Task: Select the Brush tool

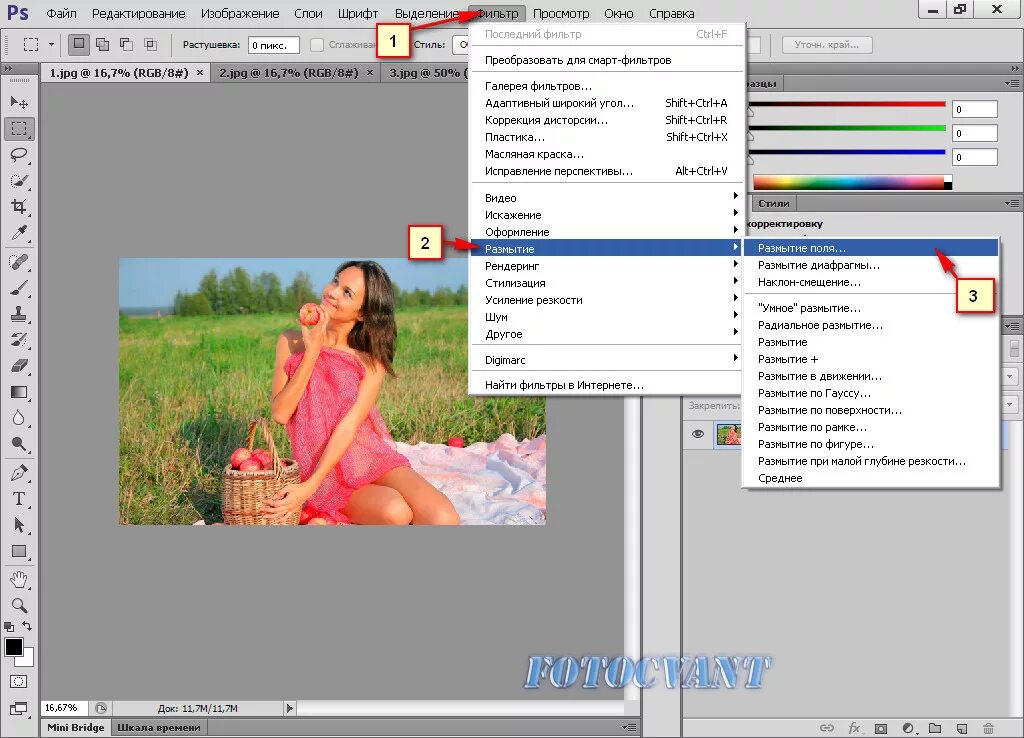Action: click(x=19, y=288)
